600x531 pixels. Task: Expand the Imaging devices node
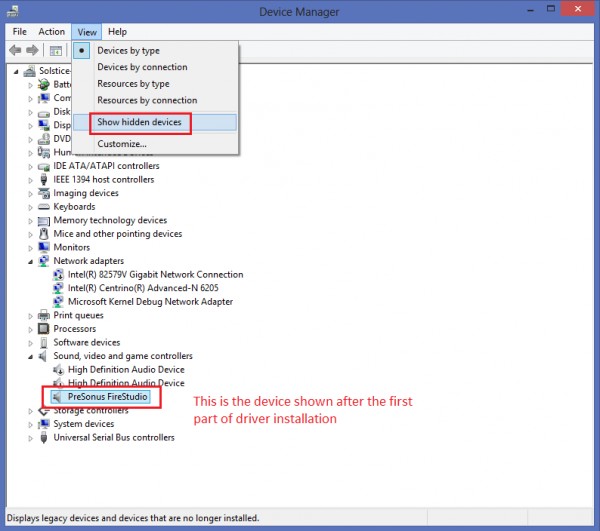[30, 194]
